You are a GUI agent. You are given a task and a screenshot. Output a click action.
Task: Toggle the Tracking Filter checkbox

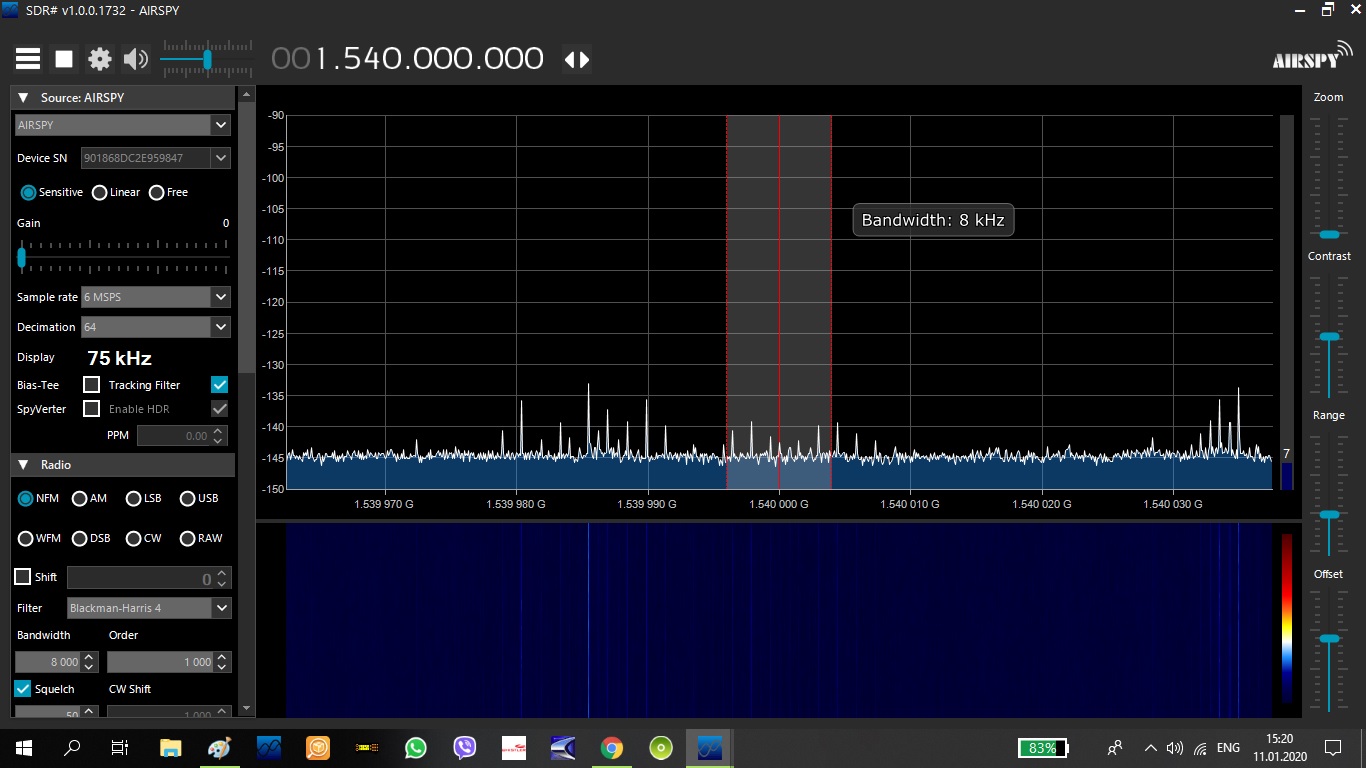coord(220,384)
